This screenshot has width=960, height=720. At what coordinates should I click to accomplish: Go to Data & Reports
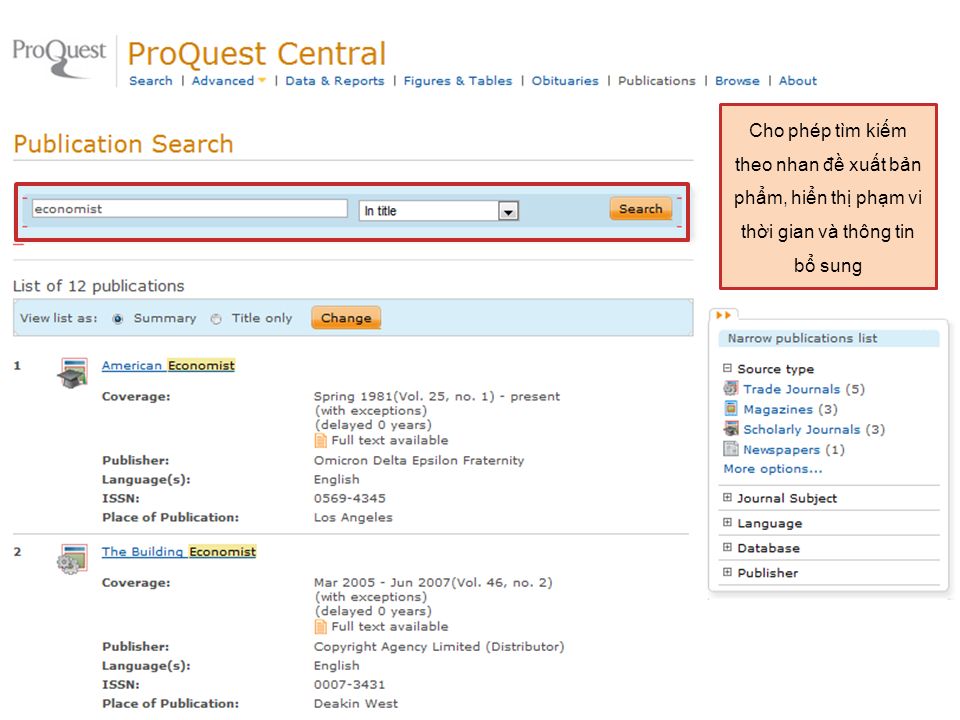click(x=335, y=81)
